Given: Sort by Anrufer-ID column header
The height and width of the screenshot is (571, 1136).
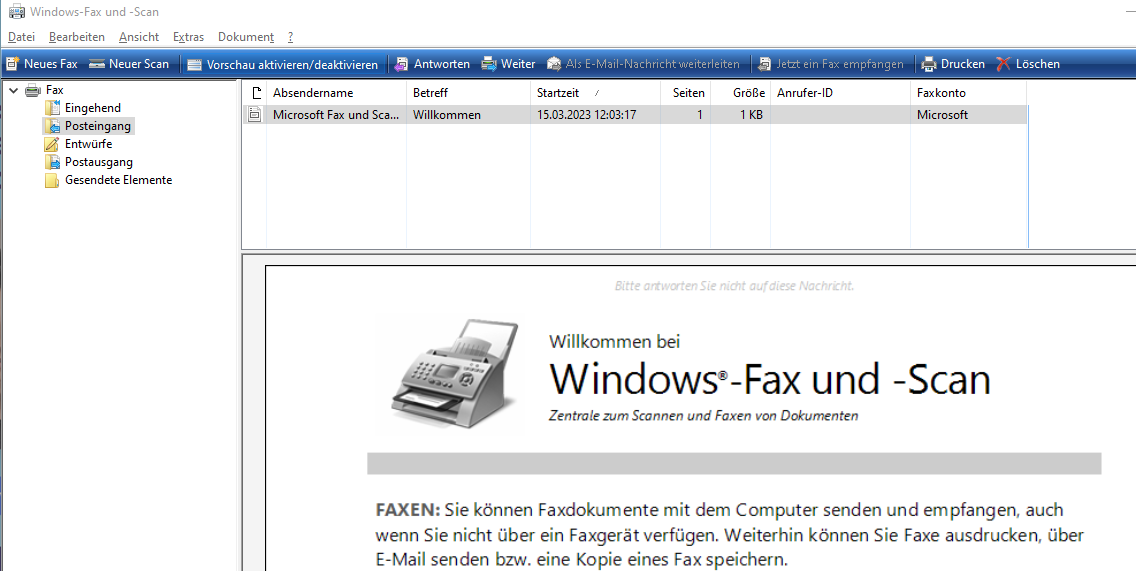Looking at the screenshot, I should pos(840,93).
